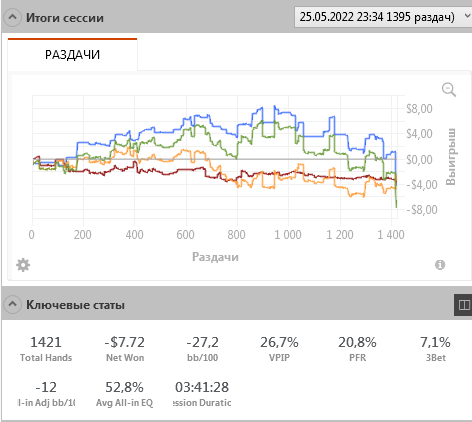Click the Выигрыш y-axis label
472x422 pixels.
[451, 156]
